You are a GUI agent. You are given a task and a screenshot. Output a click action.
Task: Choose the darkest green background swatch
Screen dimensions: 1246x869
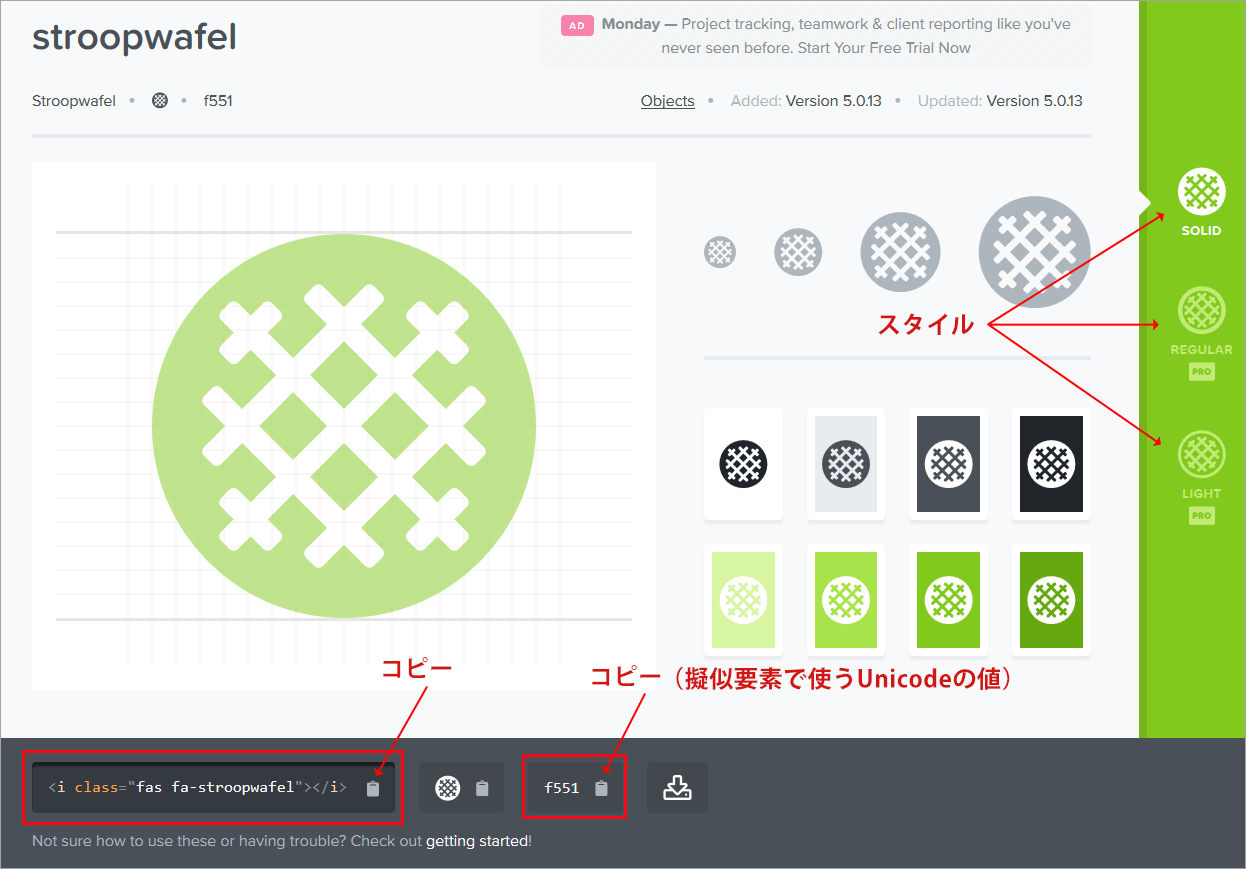(1050, 599)
